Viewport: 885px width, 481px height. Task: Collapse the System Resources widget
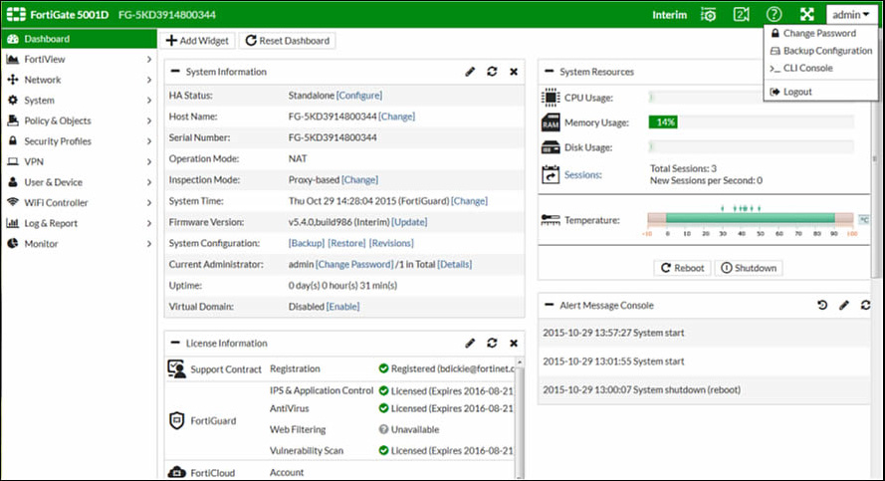549,71
